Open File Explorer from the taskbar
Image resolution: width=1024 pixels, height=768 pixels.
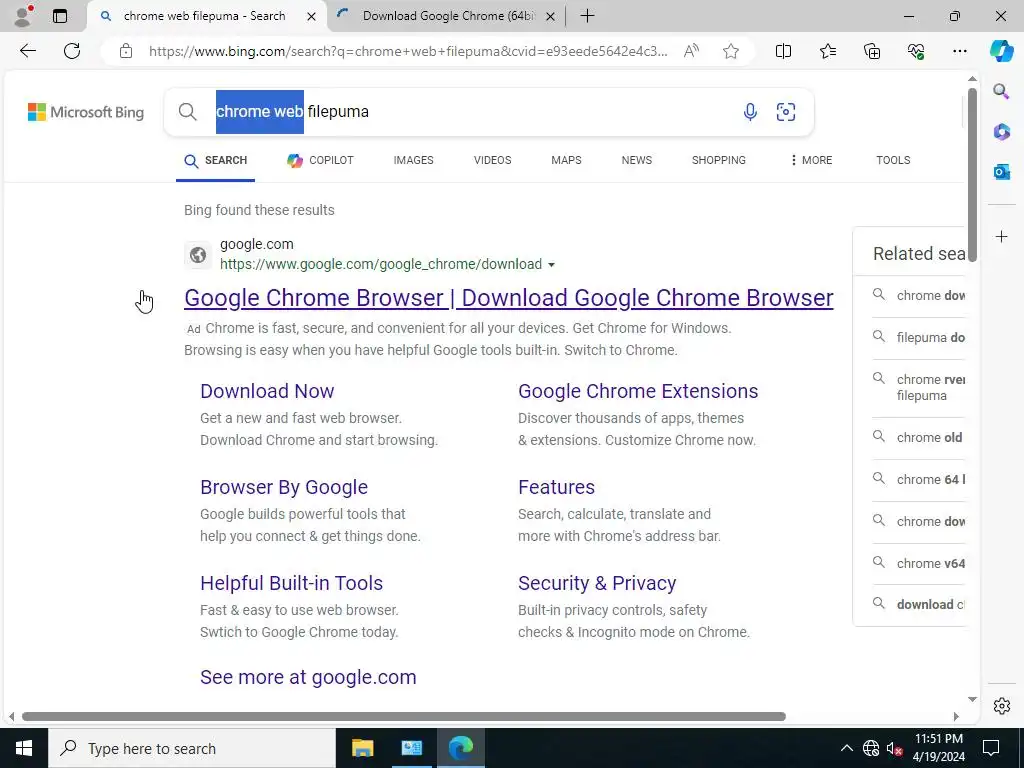click(x=362, y=748)
